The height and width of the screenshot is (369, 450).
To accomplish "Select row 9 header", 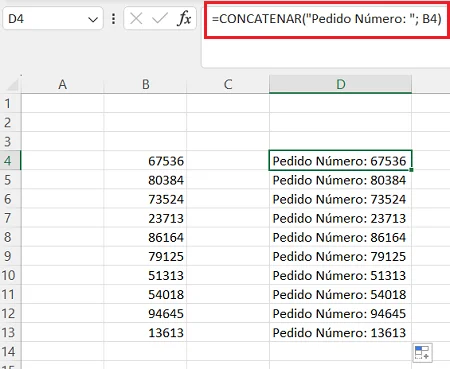I will tap(10, 256).
